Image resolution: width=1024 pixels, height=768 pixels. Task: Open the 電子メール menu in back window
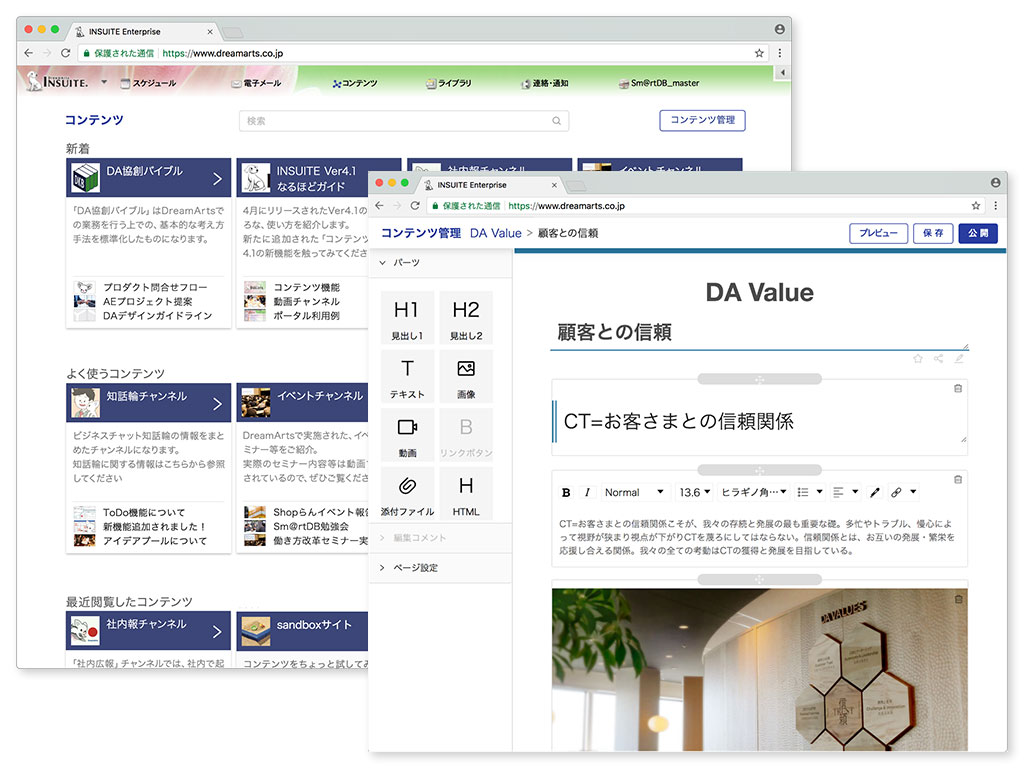pos(257,83)
